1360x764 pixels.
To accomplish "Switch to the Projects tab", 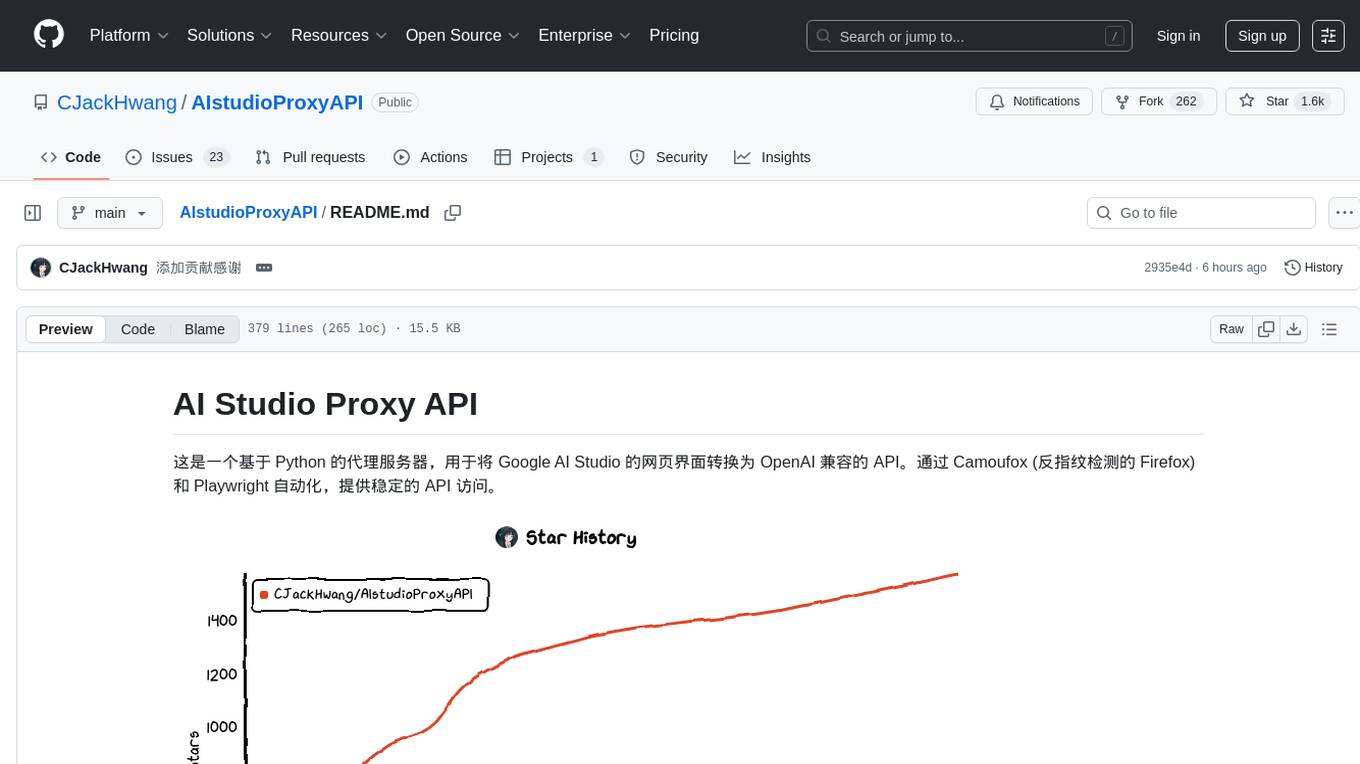I will tap(548, 157).
